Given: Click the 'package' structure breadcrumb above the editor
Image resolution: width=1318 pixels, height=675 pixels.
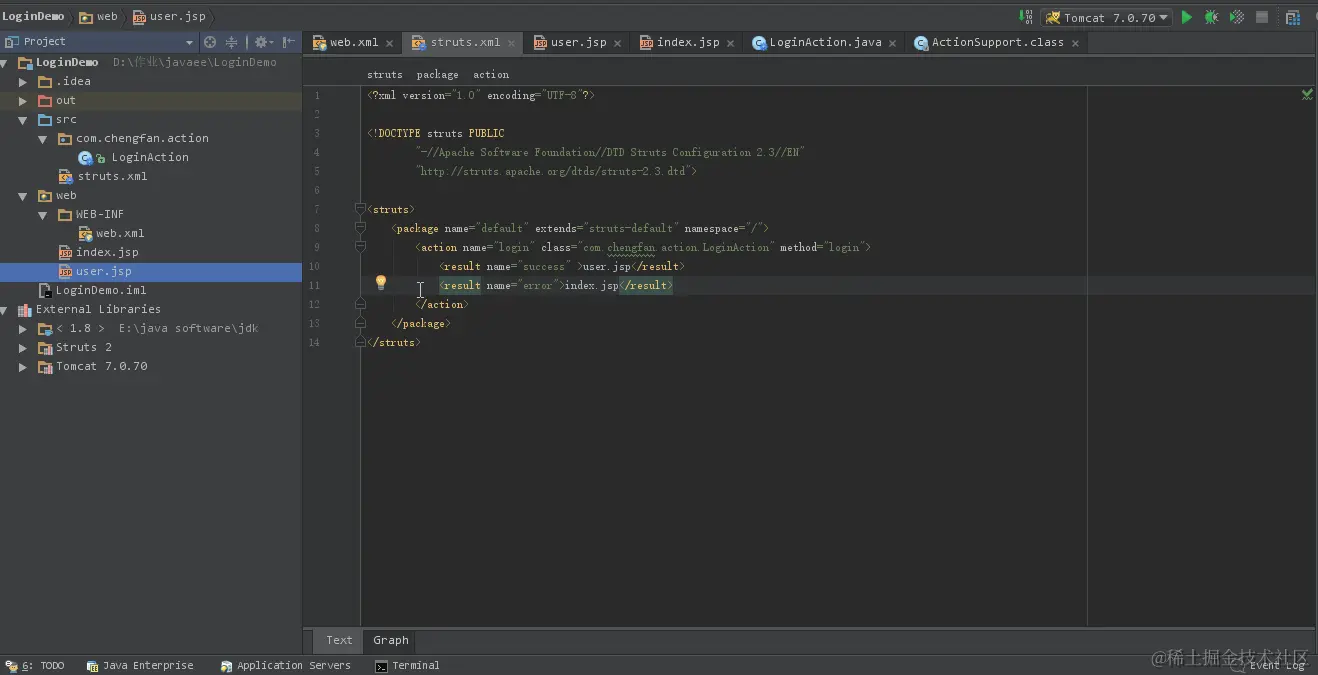Looking at the screenshot, I should pos(437,75).
